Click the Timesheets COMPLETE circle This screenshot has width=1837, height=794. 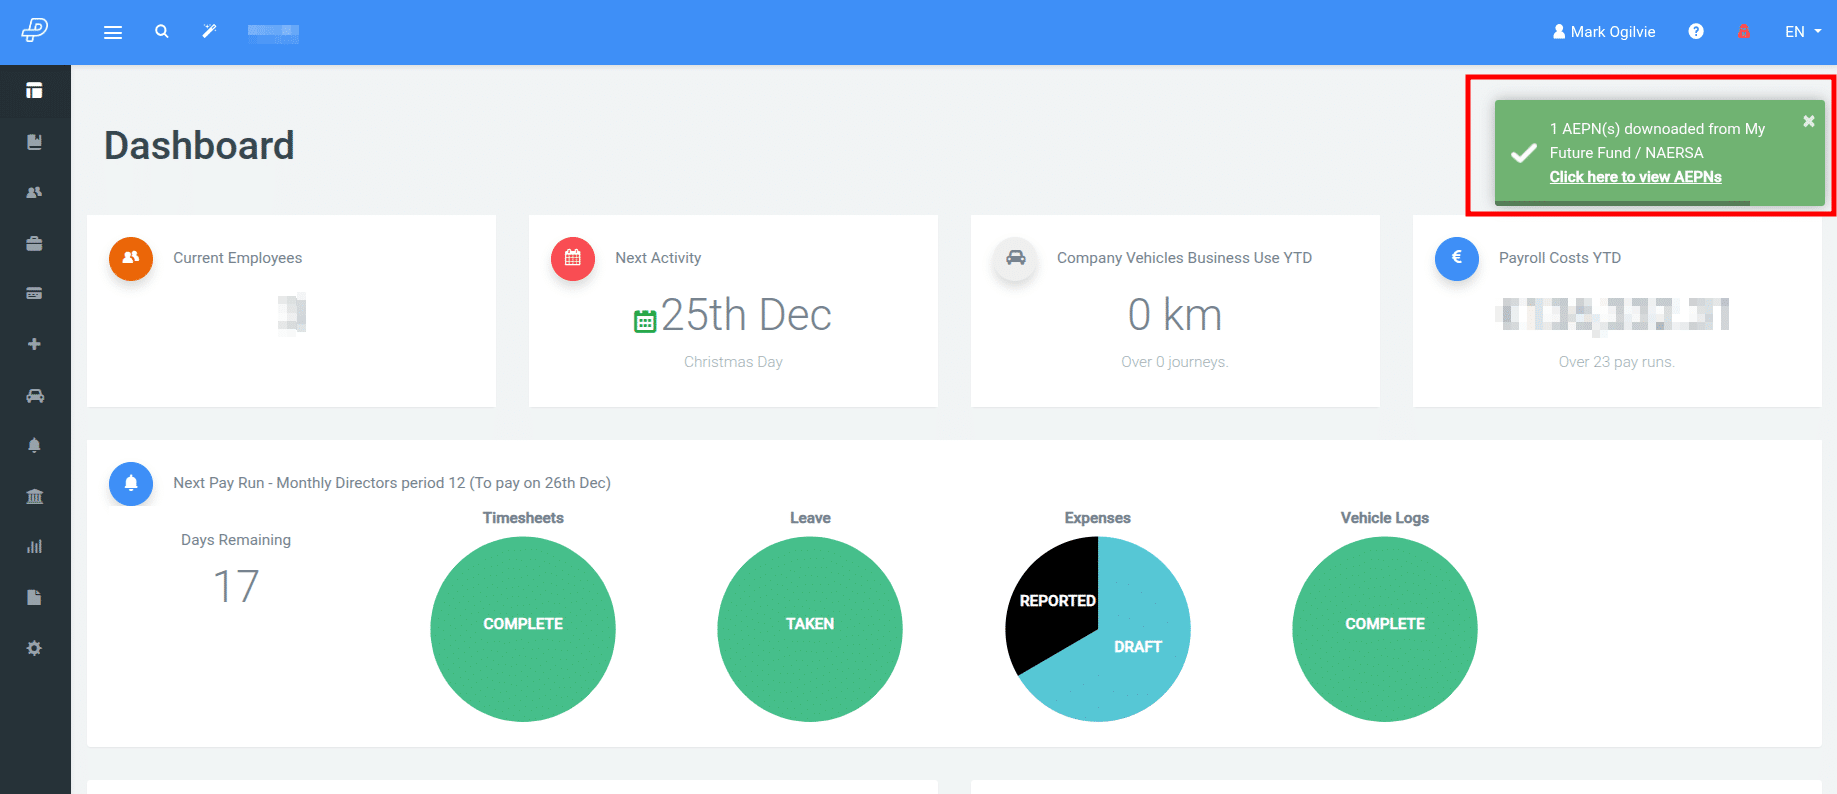click(523, 629)
